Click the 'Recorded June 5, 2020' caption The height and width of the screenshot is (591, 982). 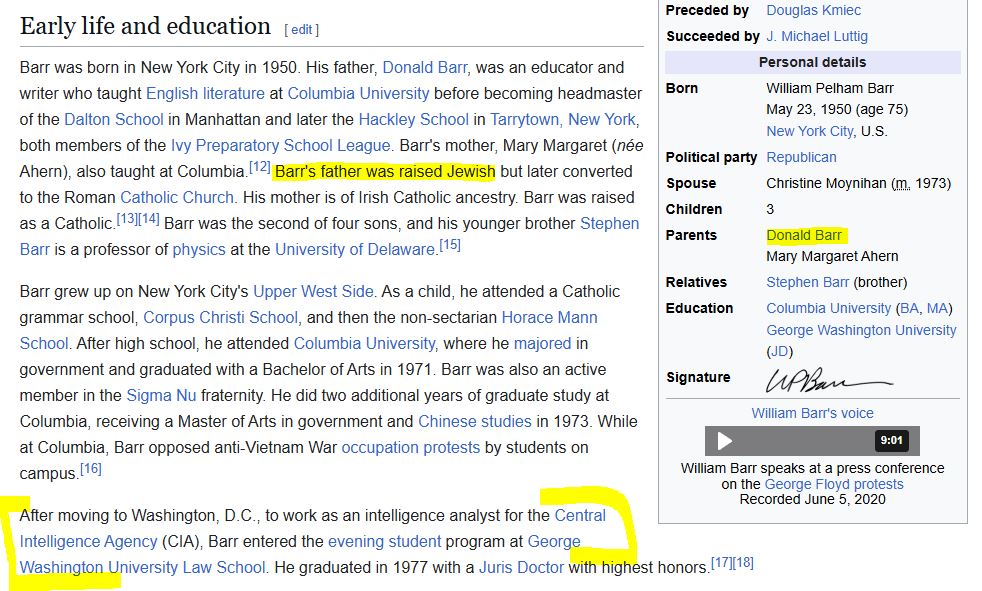pyautogui.click(x=812, y=500)
